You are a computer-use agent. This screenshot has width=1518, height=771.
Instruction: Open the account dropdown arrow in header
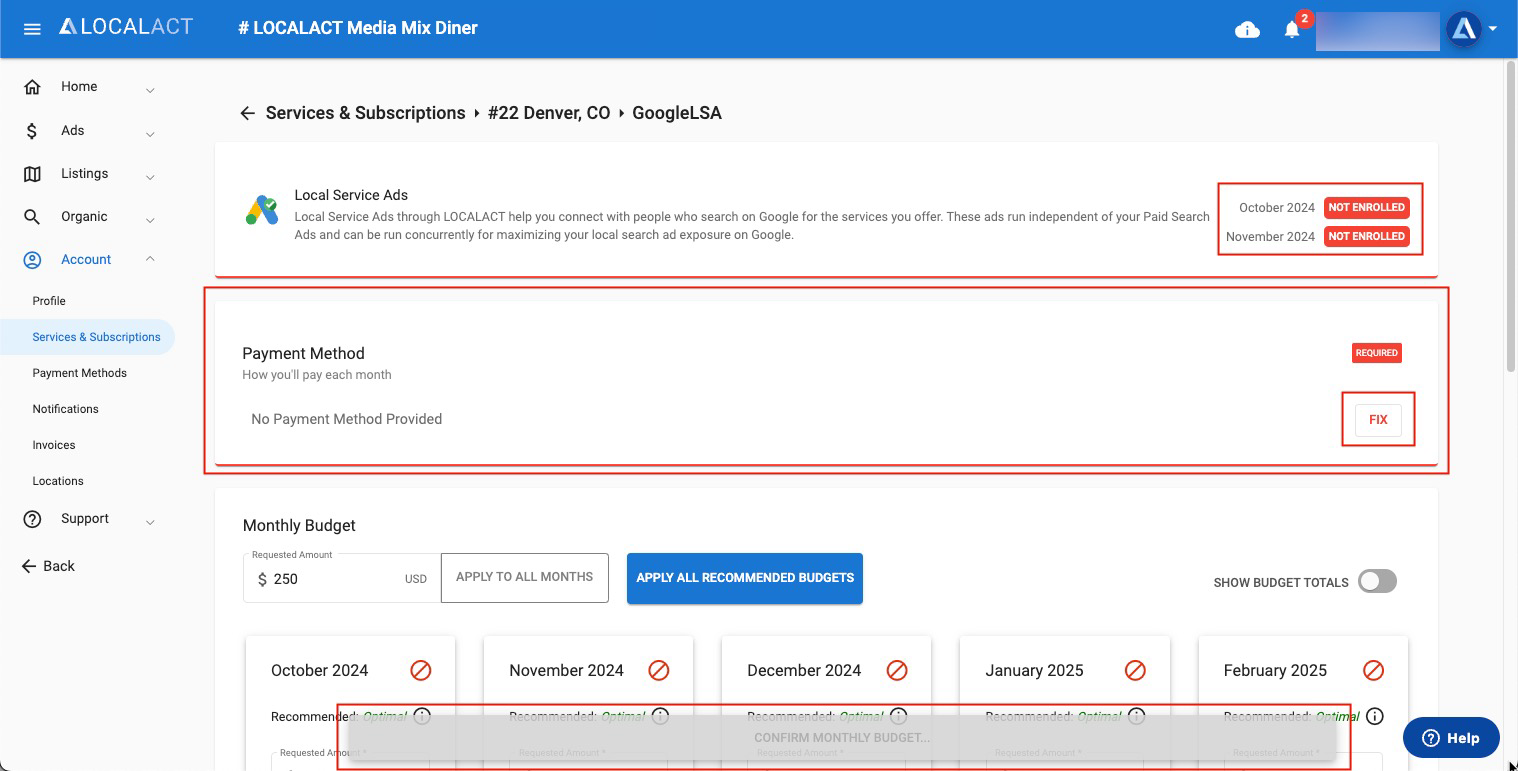pos(1493,29)
